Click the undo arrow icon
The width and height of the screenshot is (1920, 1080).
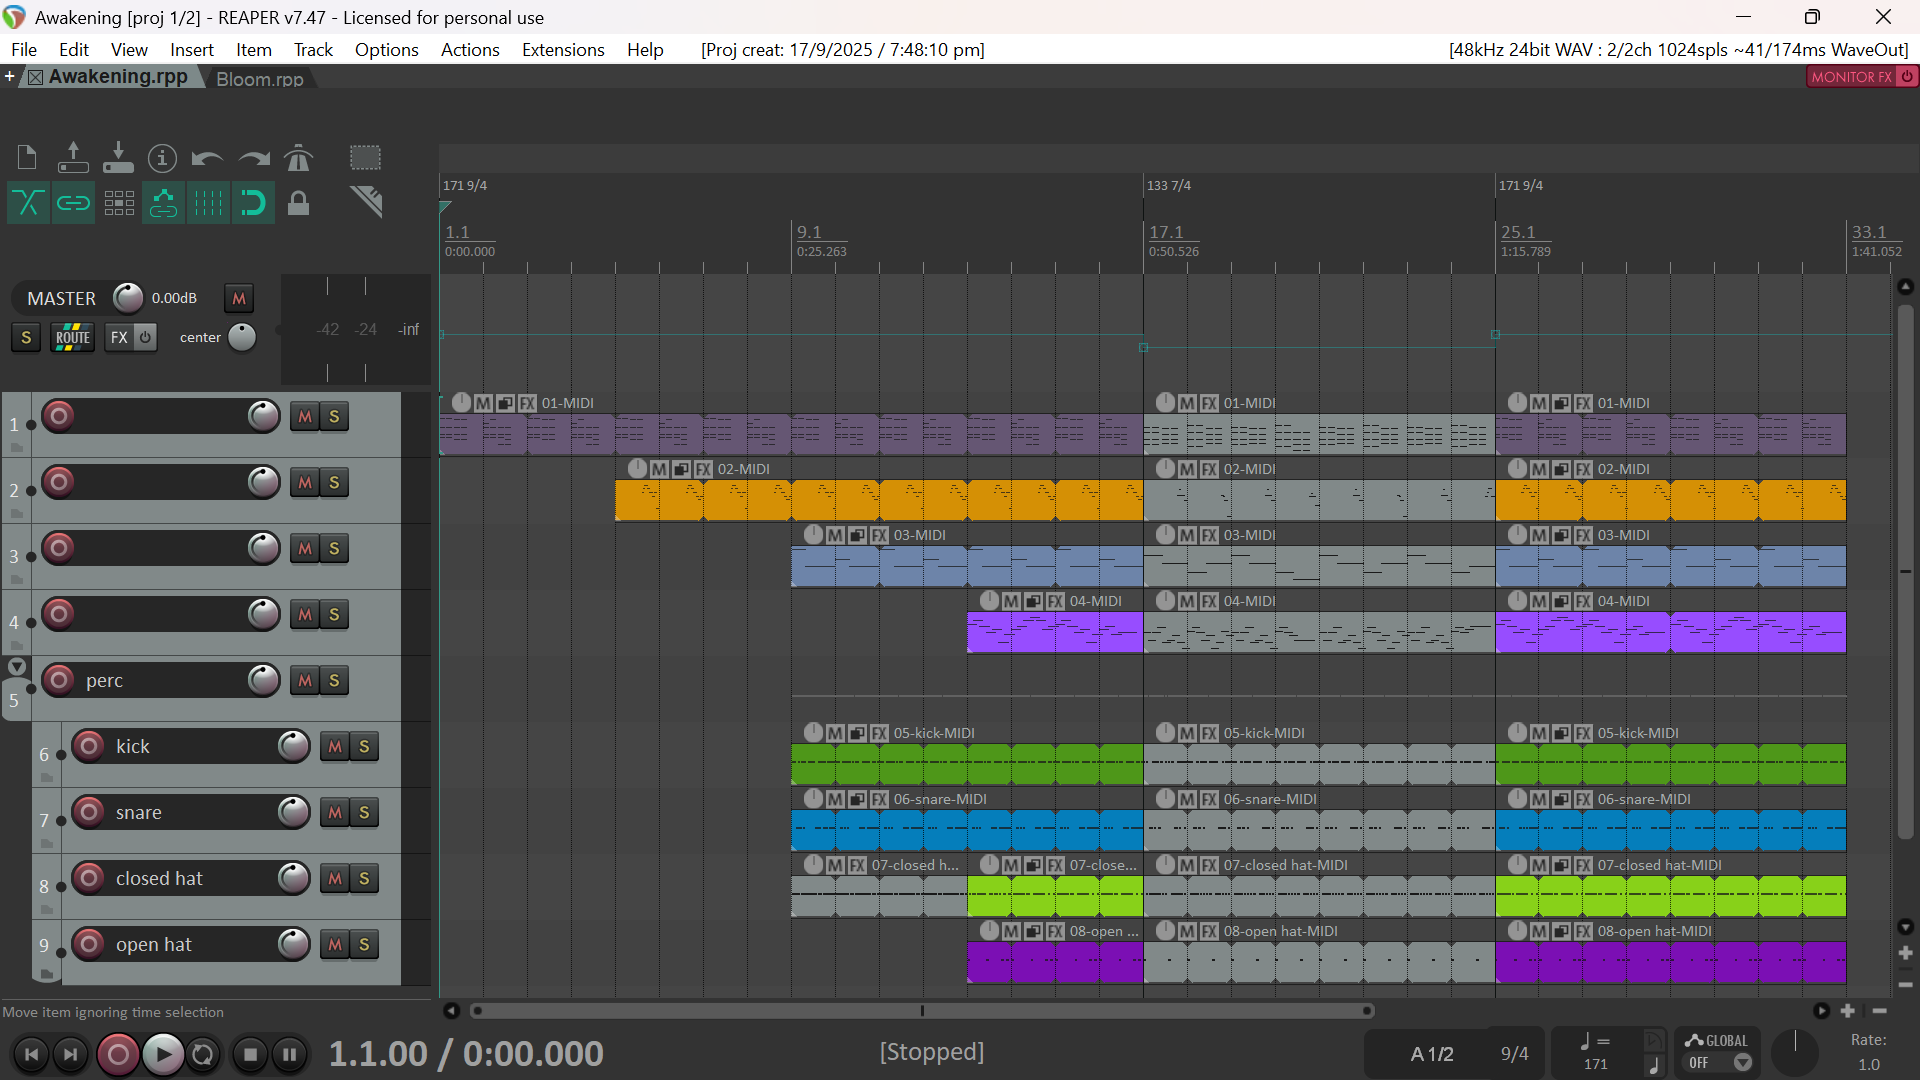pyautogui.click(x=207, y=158)
